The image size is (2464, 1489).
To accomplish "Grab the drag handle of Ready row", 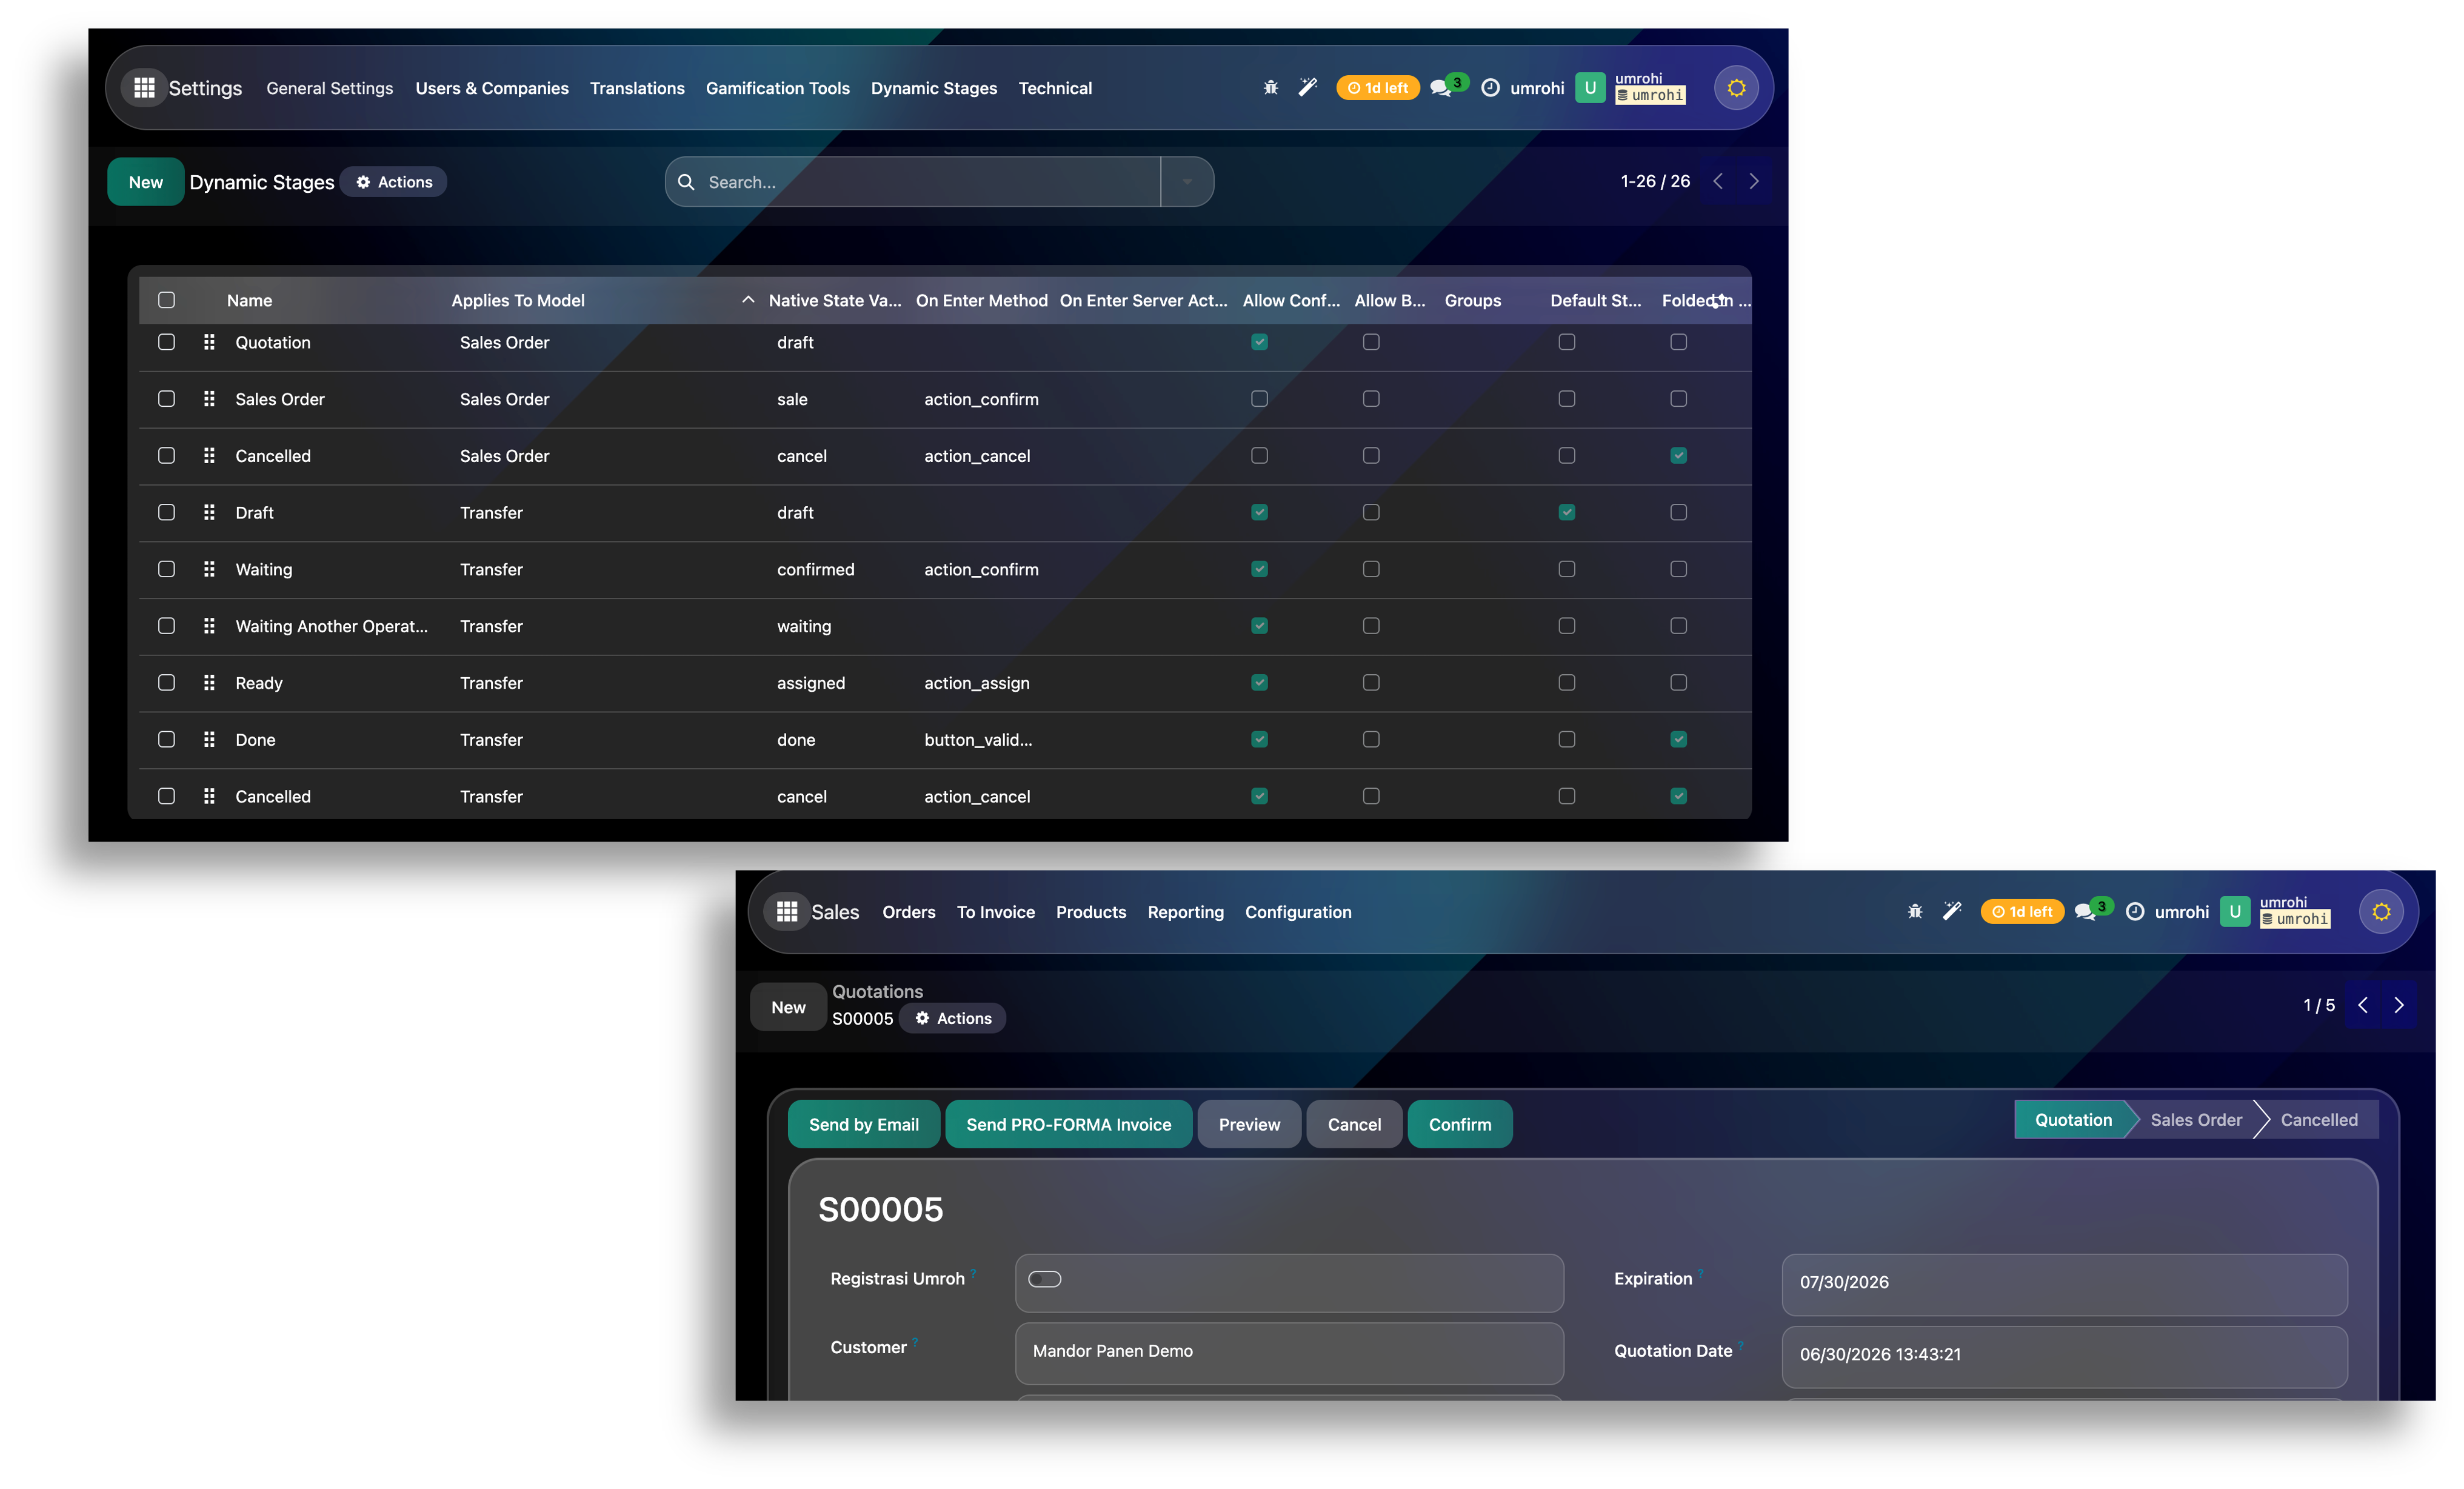I will tap(209, 683).
